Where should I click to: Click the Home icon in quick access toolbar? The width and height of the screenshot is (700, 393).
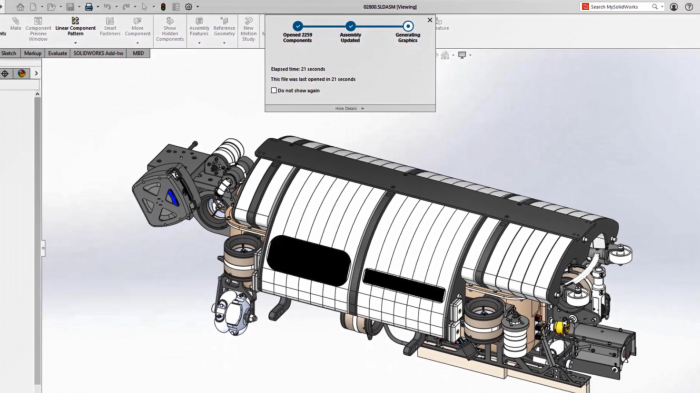click(20, 7)
